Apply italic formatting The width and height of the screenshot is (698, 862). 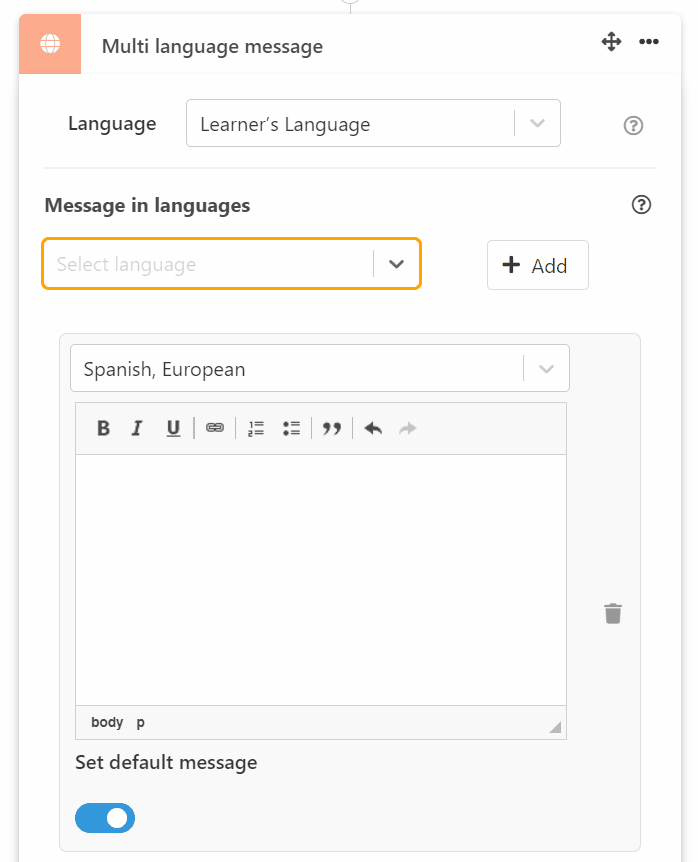click(x=137, y=428)
